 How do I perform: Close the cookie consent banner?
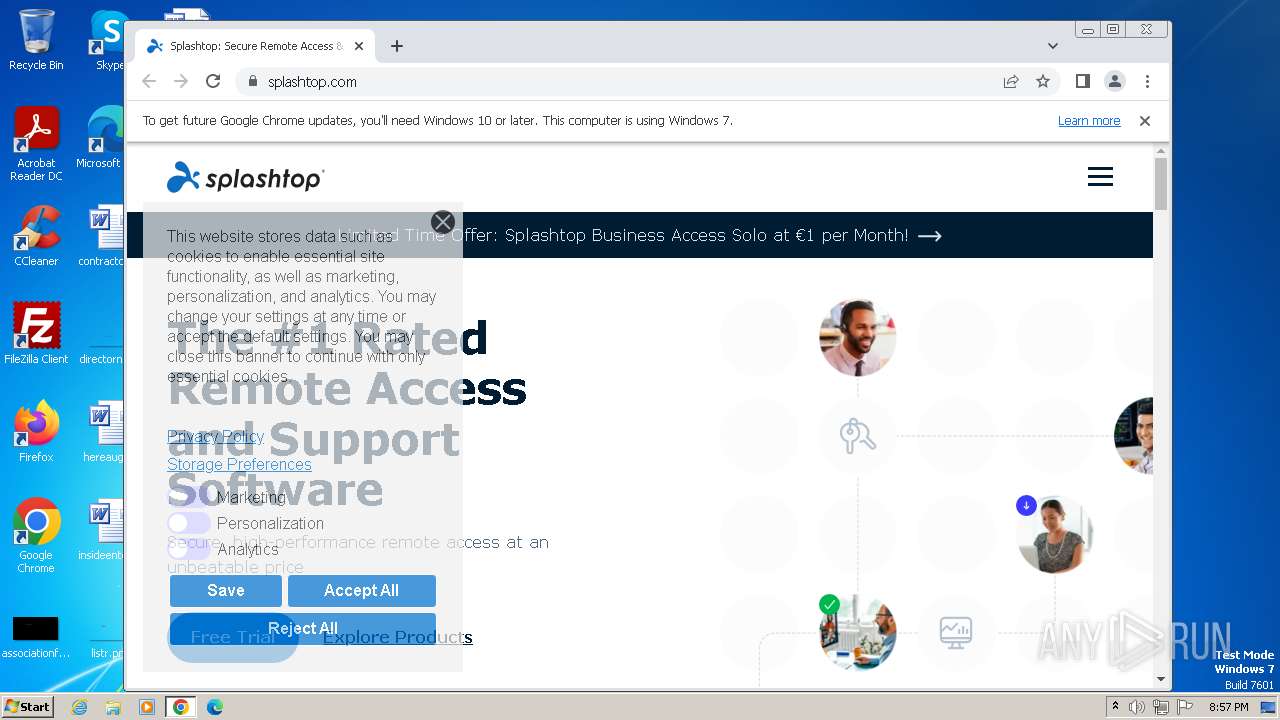[x=443, y=222]
